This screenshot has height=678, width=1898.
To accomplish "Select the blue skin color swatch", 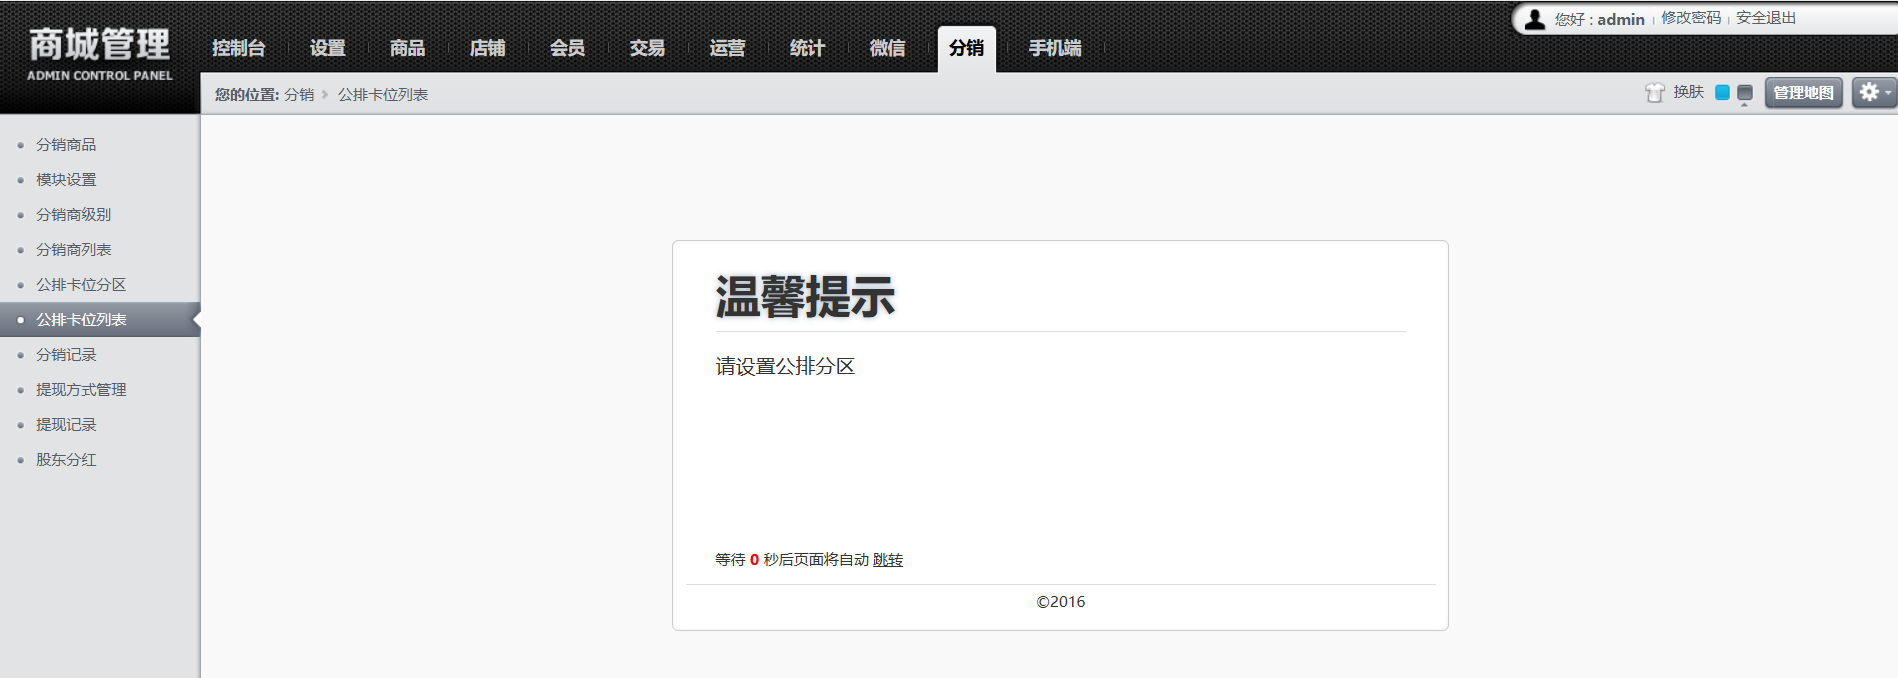I will point(1722,93).
